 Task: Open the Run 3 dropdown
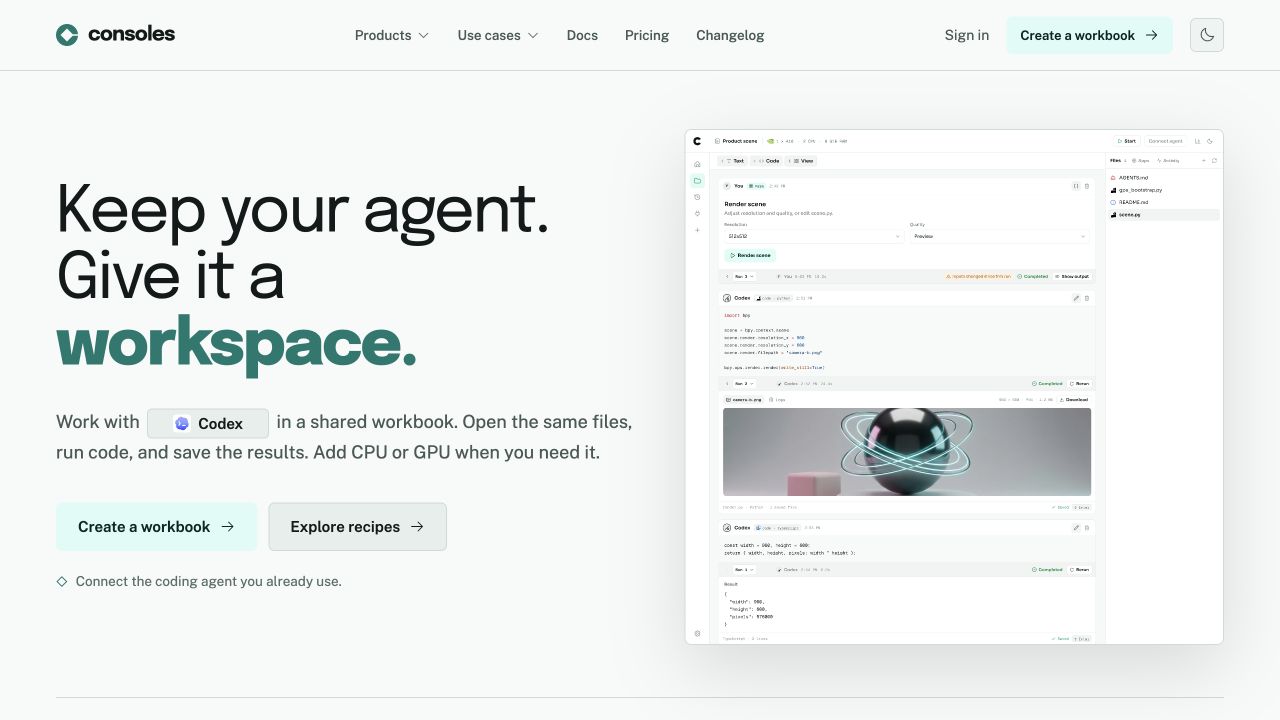[744, 276]
